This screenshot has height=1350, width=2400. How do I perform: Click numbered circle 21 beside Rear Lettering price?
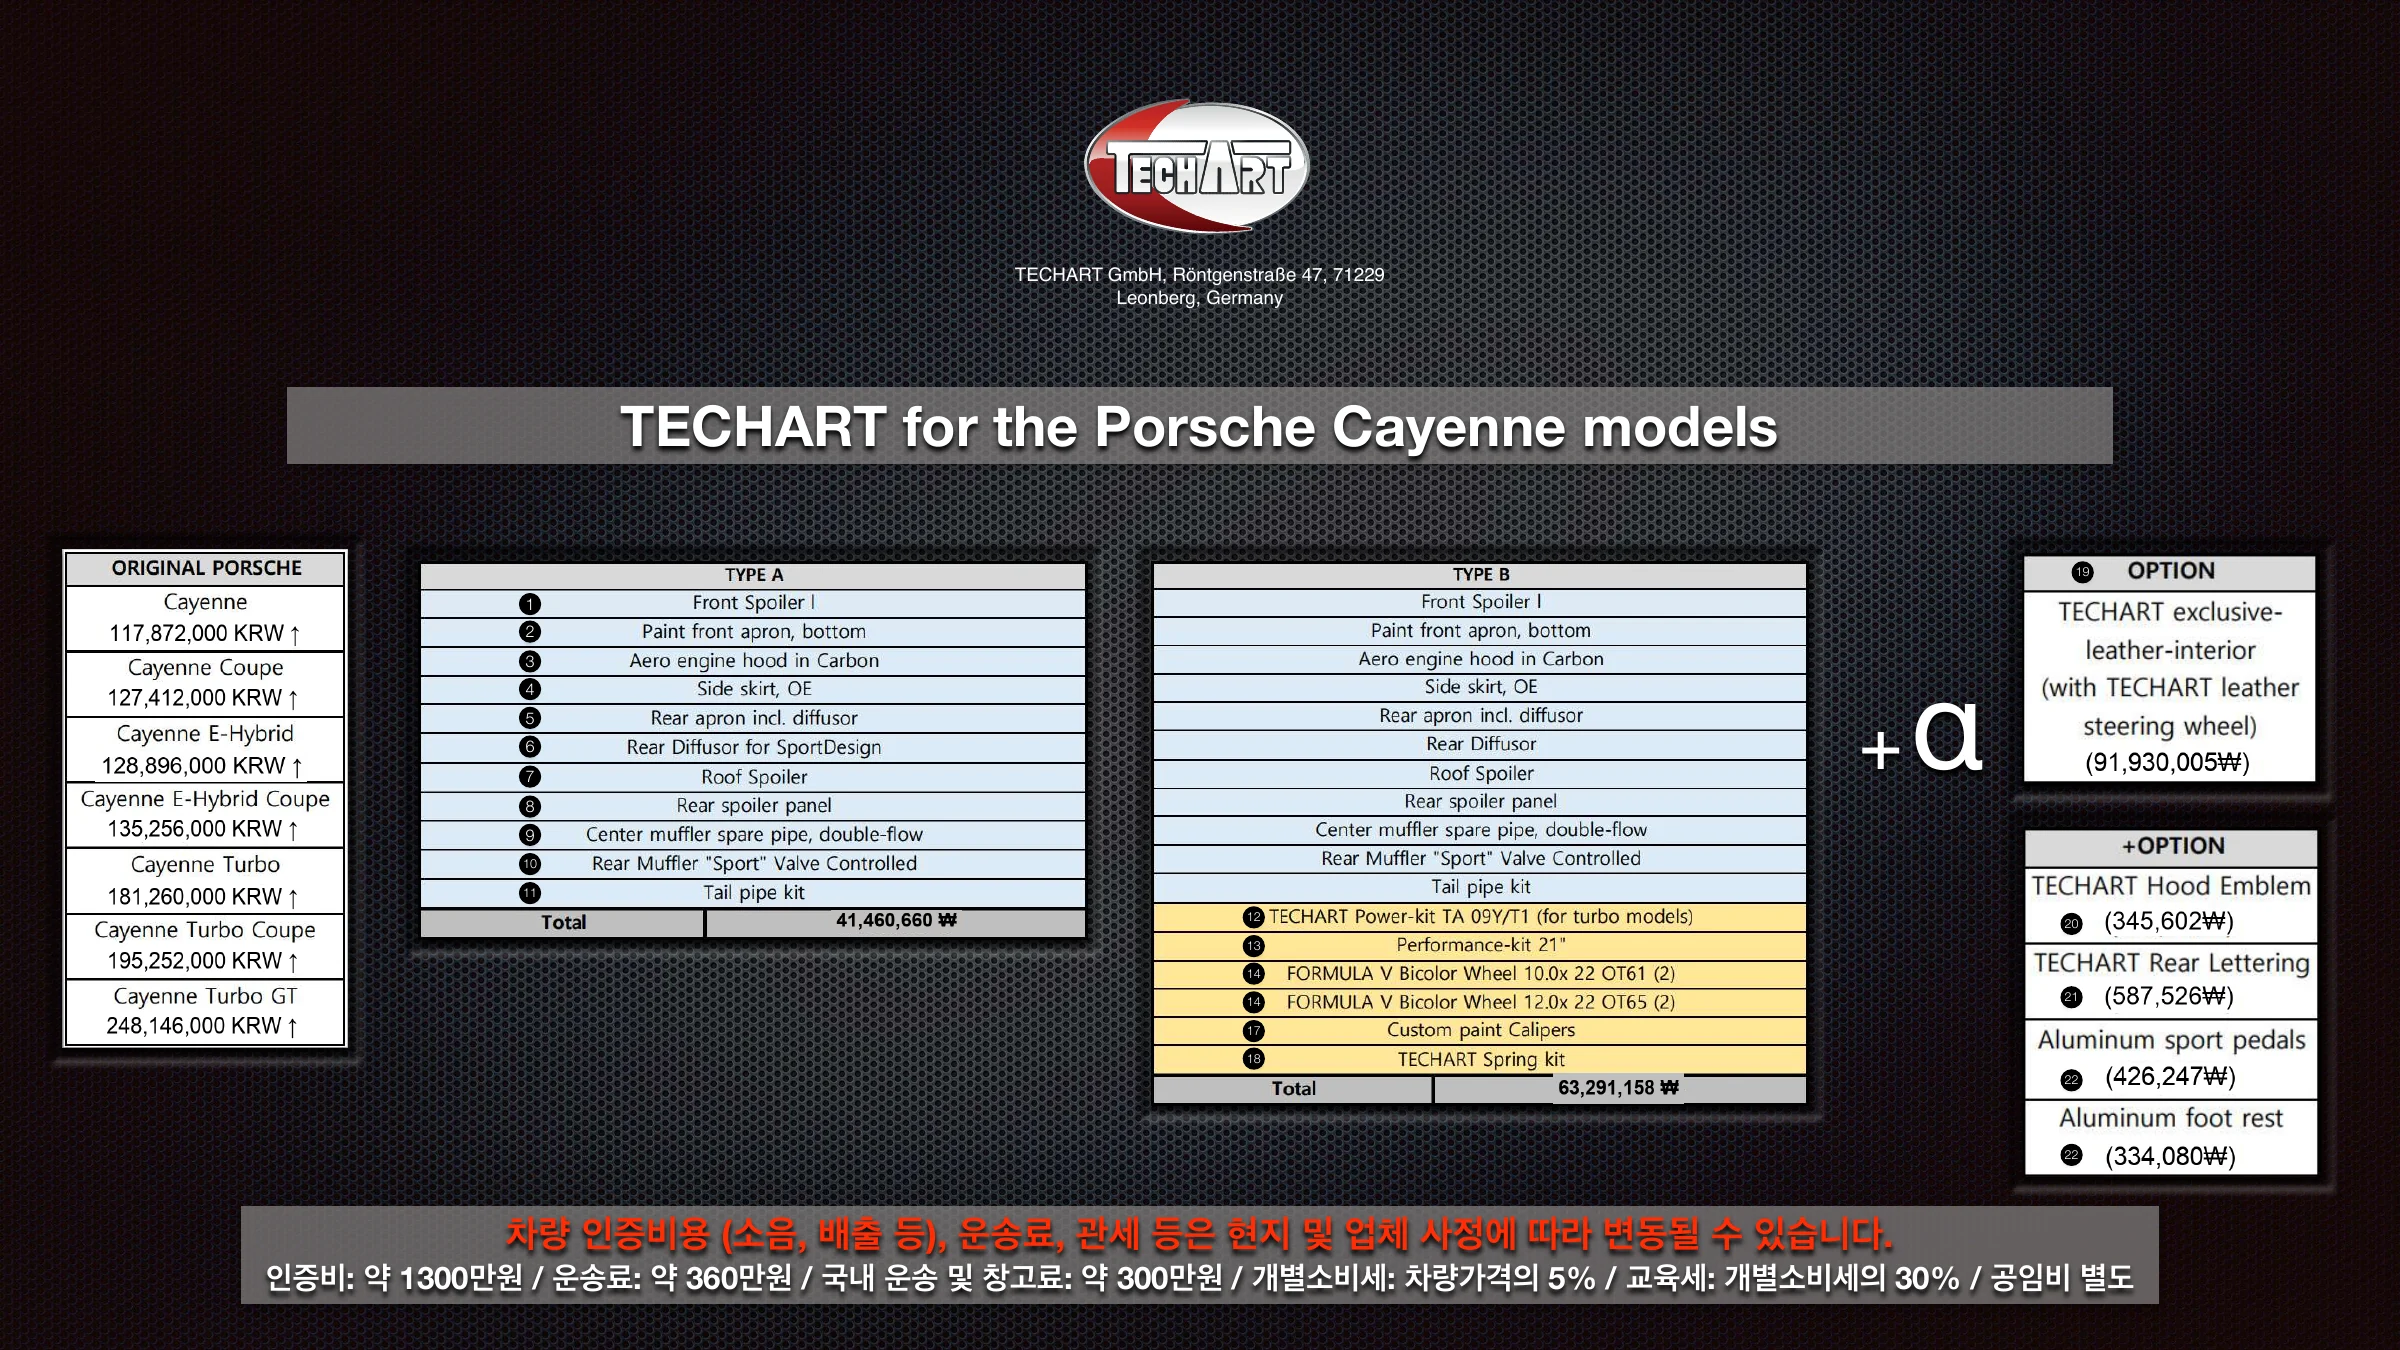click(x=2071, y=997)
